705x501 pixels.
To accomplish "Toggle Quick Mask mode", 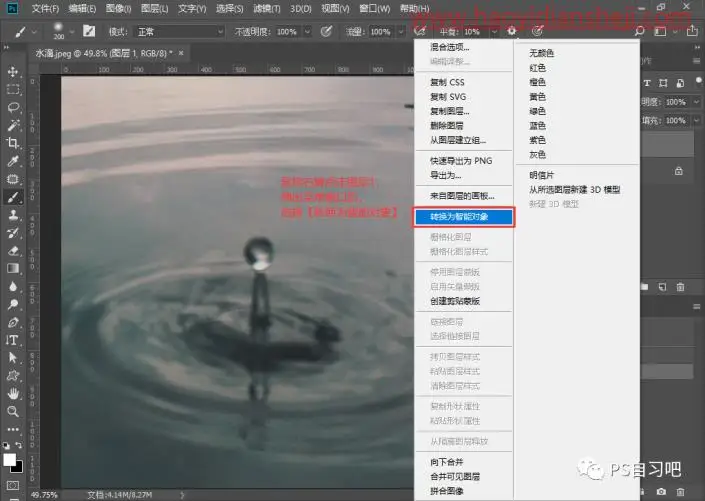I will coord(13,486).
